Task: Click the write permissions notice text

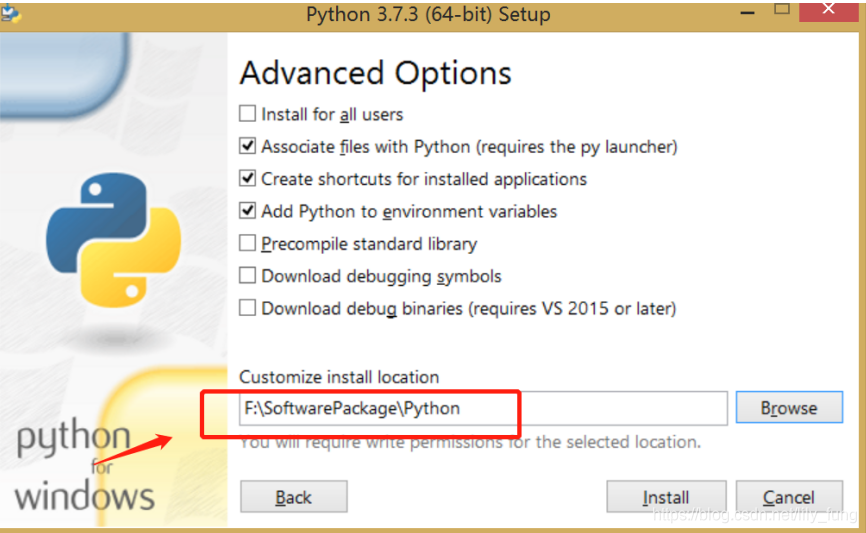Action: tap(471, 442)
